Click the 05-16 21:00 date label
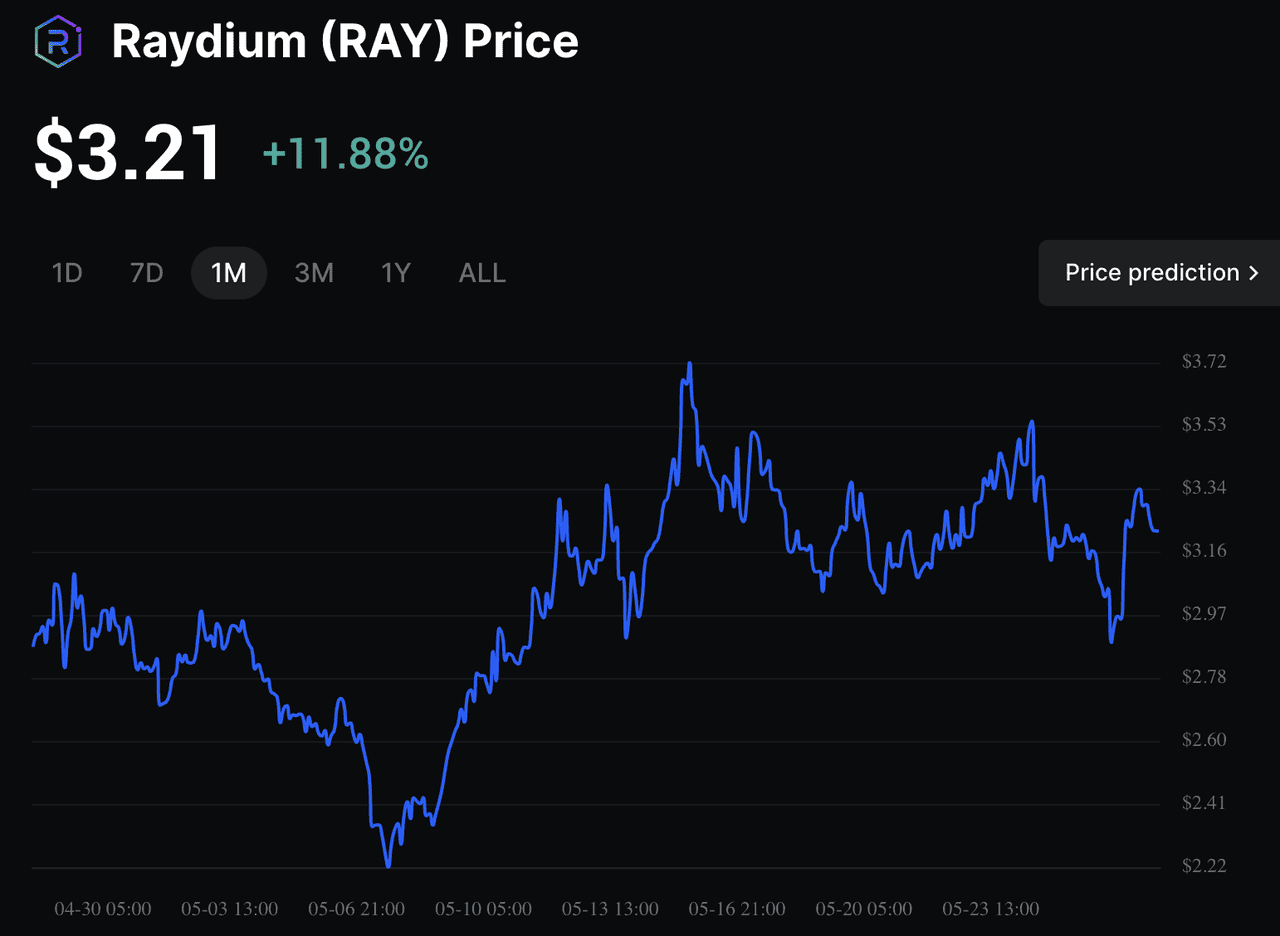 pos(737,909)
